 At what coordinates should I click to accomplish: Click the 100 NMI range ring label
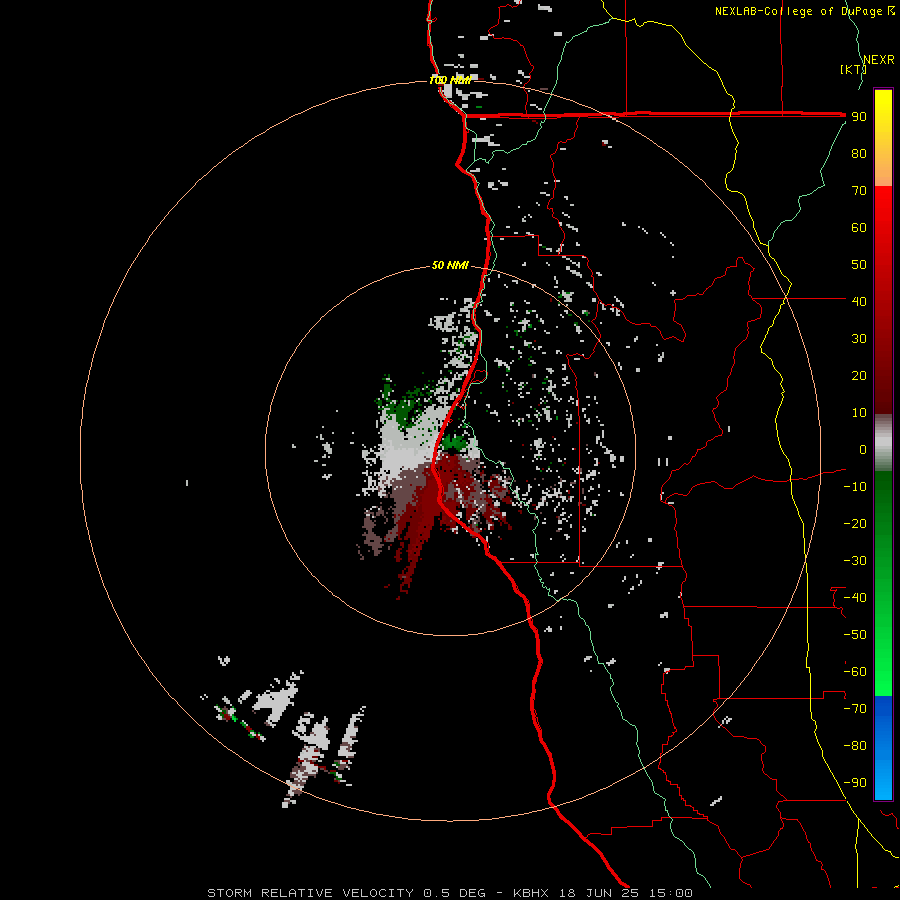451,80
